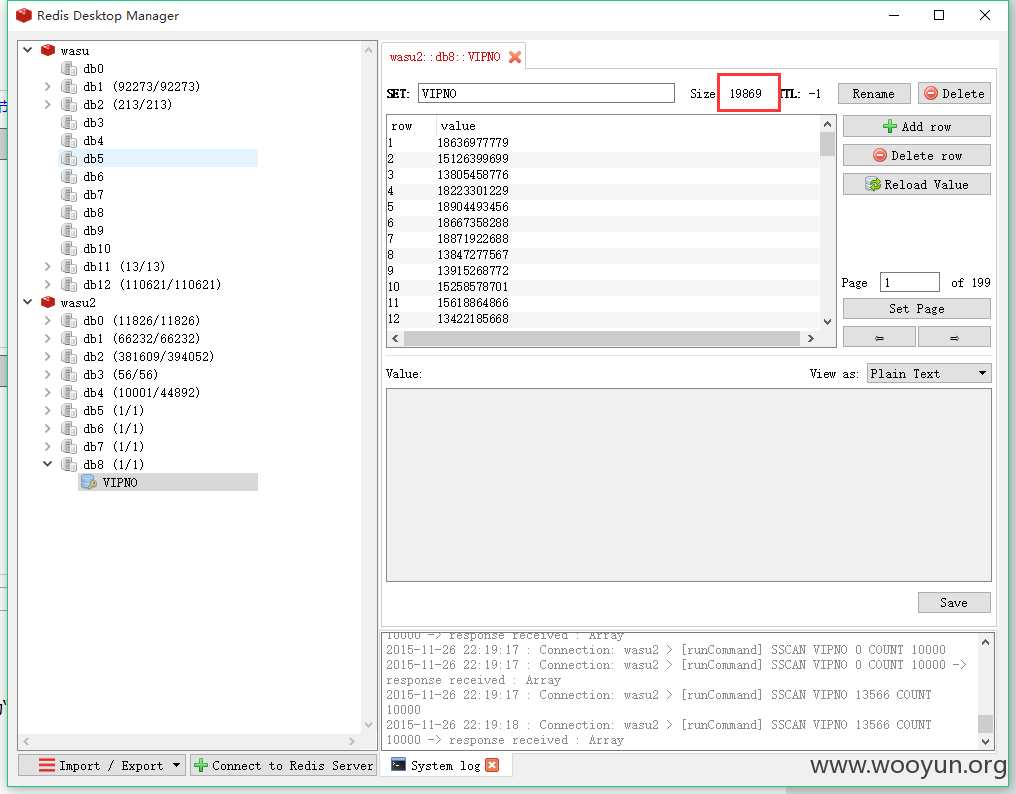This screenshot has width=1016, height=794.
Task: Click db4 (10001/44892) database icon
Action: (x=69, y=392)
